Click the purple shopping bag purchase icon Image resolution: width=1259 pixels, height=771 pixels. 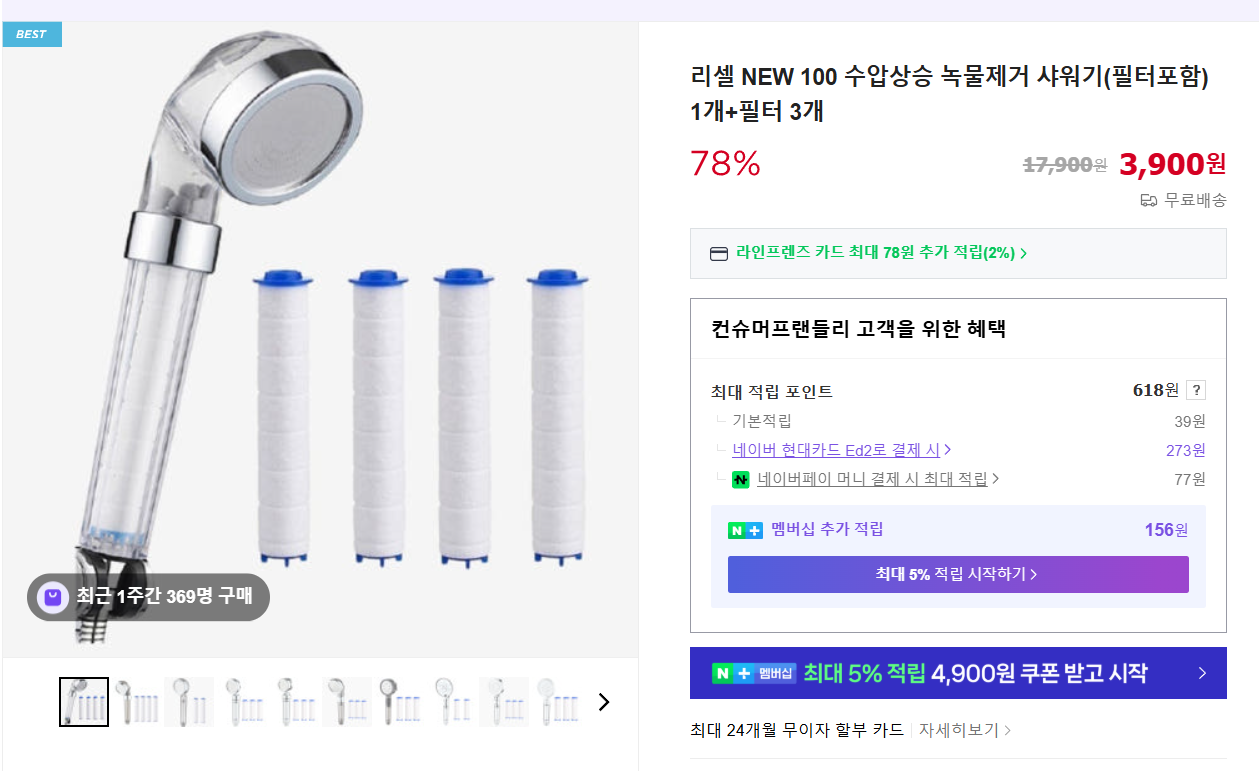(53, 597)
